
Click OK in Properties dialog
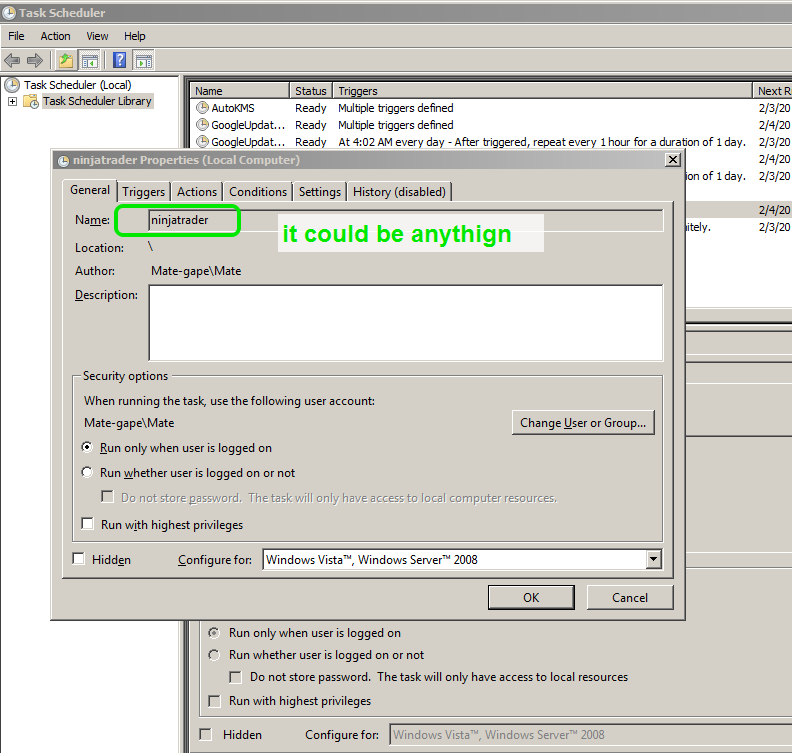coord(531,597)
